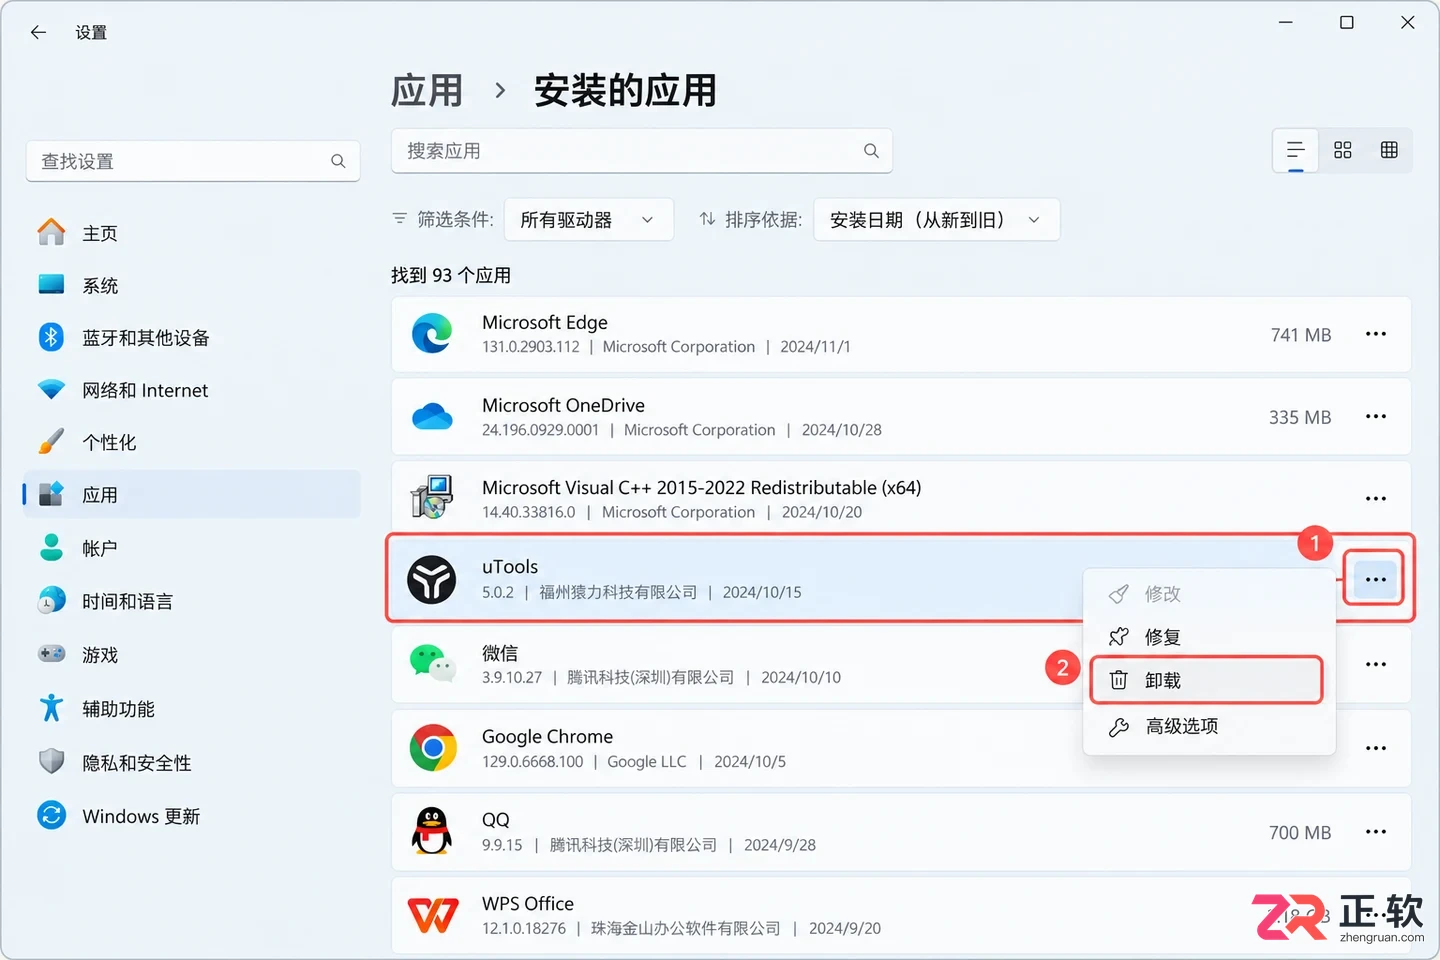Click the Visual C++ Redistributable app icon
1440x960 pixels.
point(432,497)
